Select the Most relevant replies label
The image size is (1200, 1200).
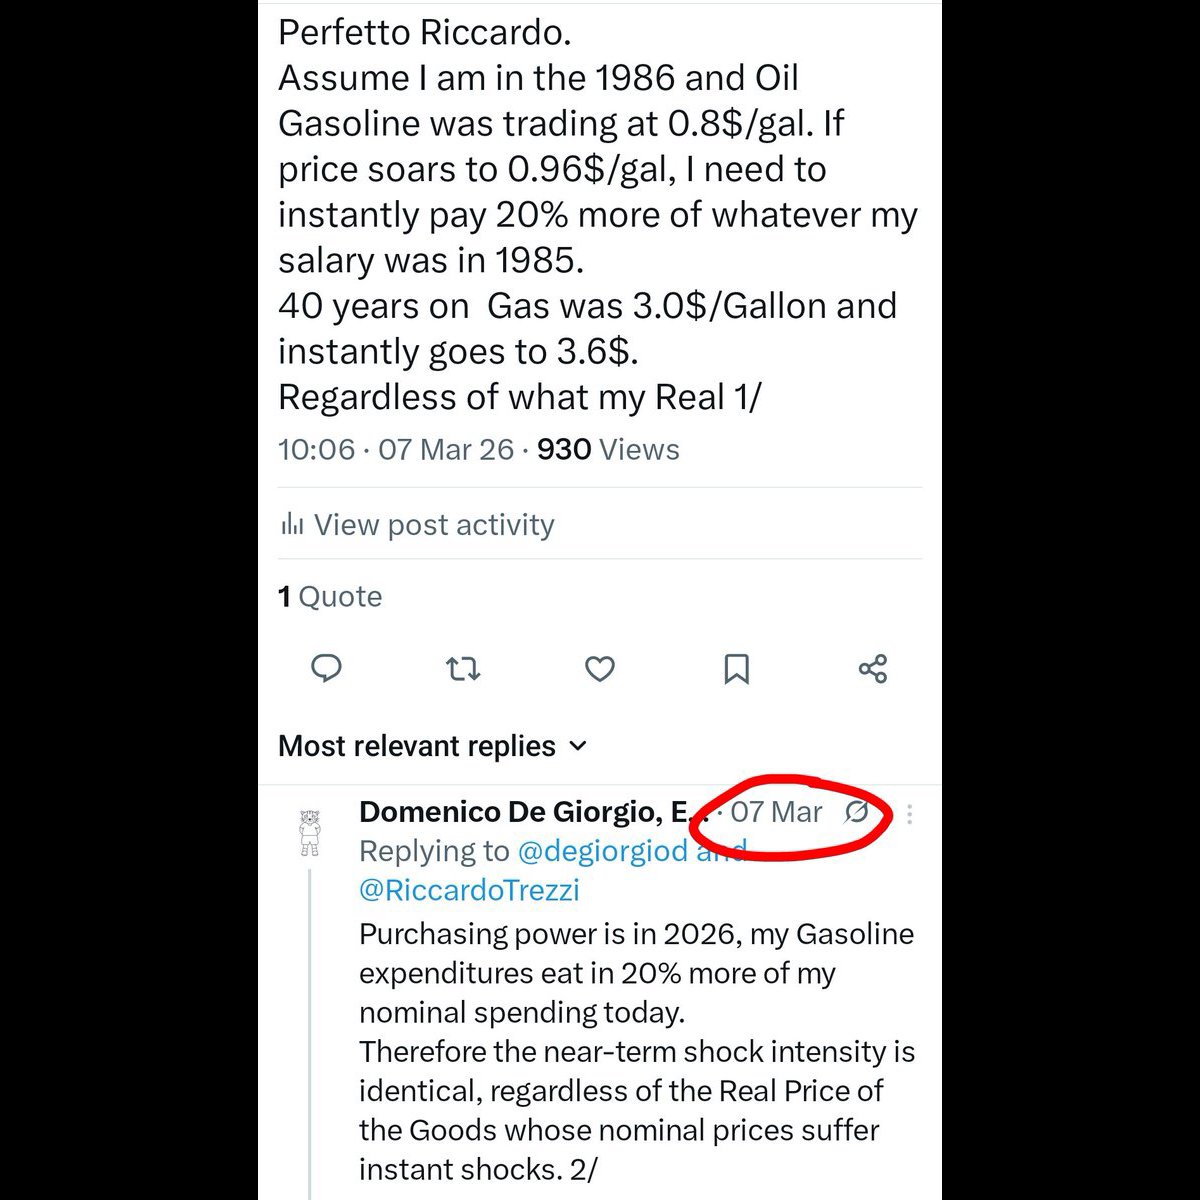[x=417, y=746]
